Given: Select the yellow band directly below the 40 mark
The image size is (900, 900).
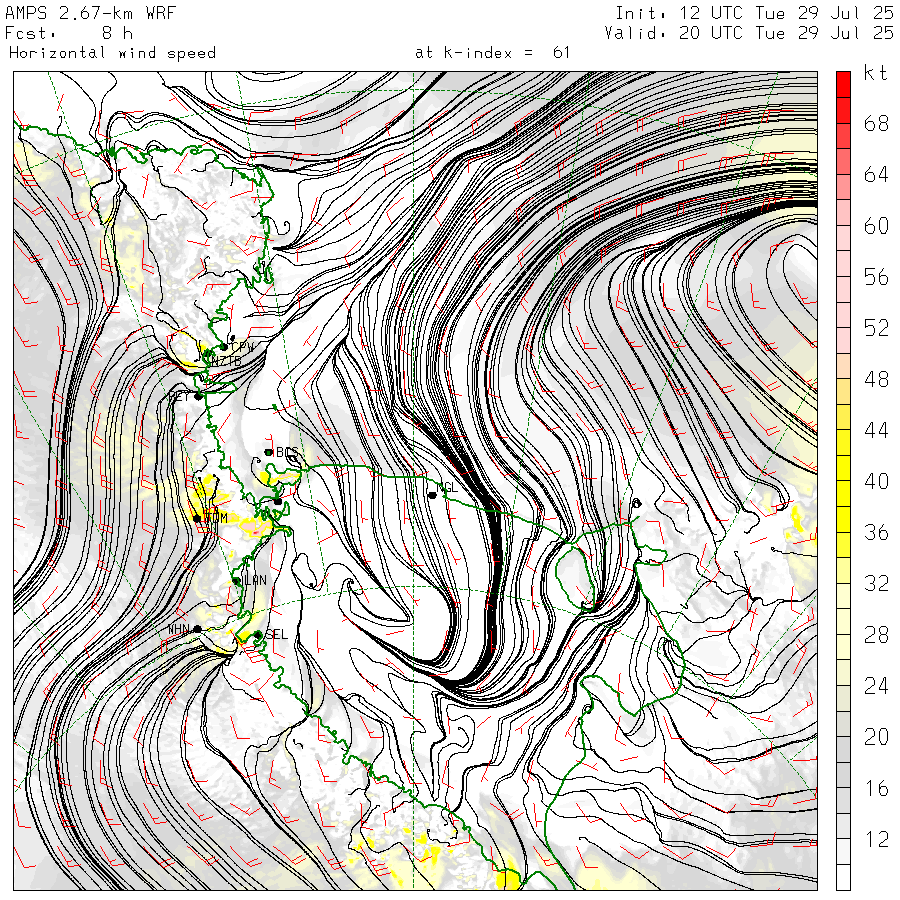Looking at the screenshot, I should click(843, 494).
